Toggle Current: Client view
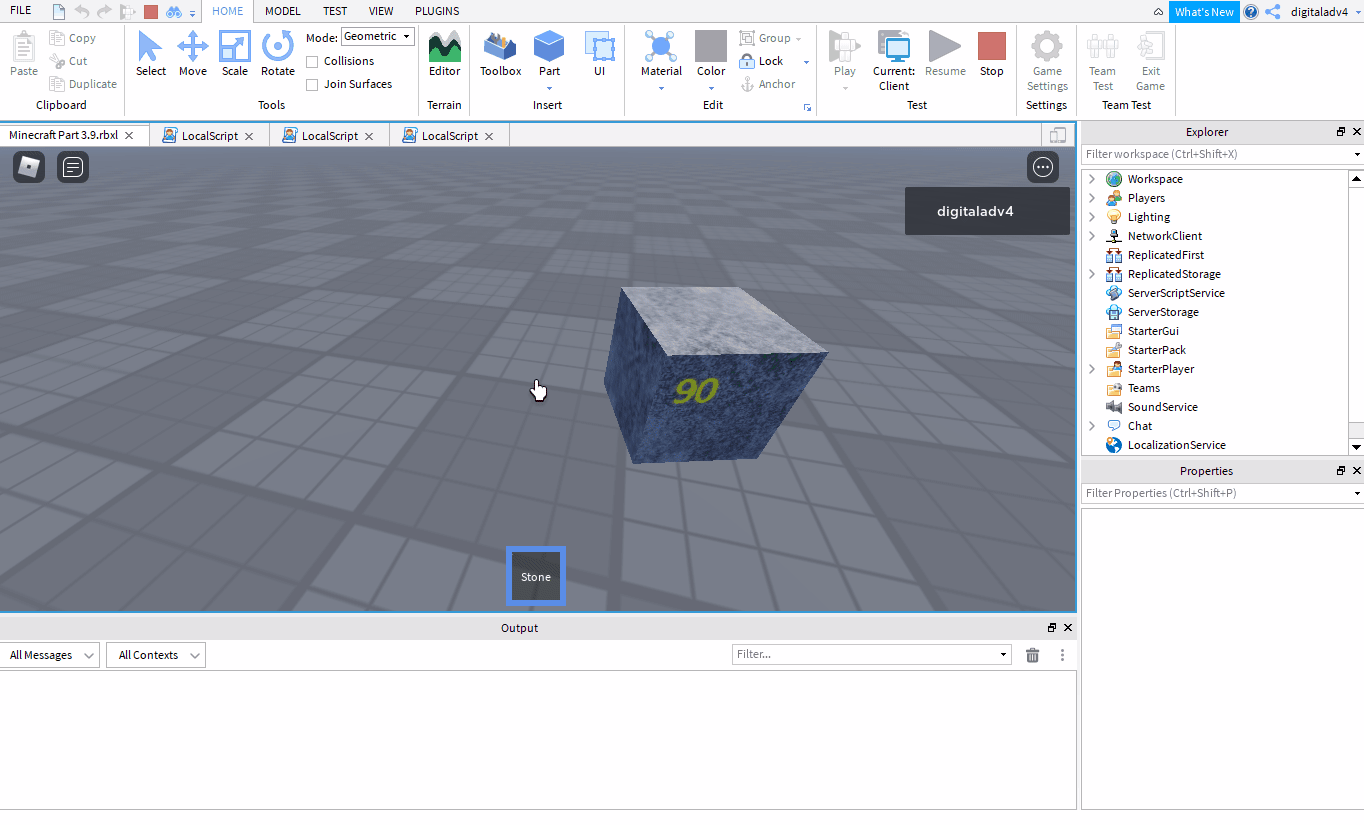Screen dimensions: 1364x825 click(894, 60)
